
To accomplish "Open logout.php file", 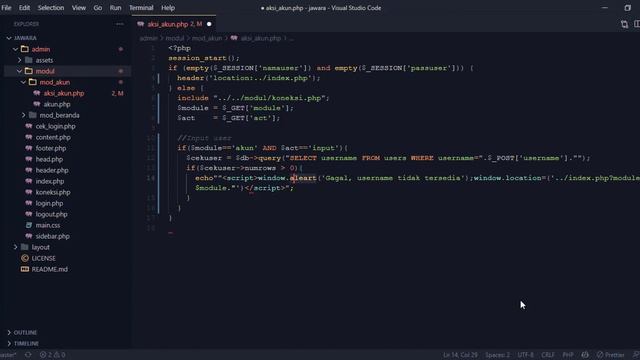I will 51,214.
